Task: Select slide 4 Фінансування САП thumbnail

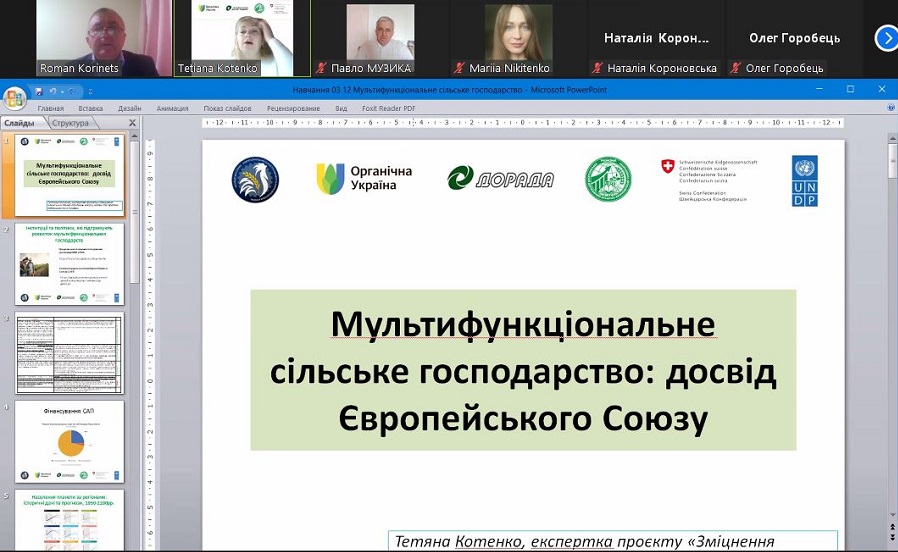Action: tap(69, 441)
